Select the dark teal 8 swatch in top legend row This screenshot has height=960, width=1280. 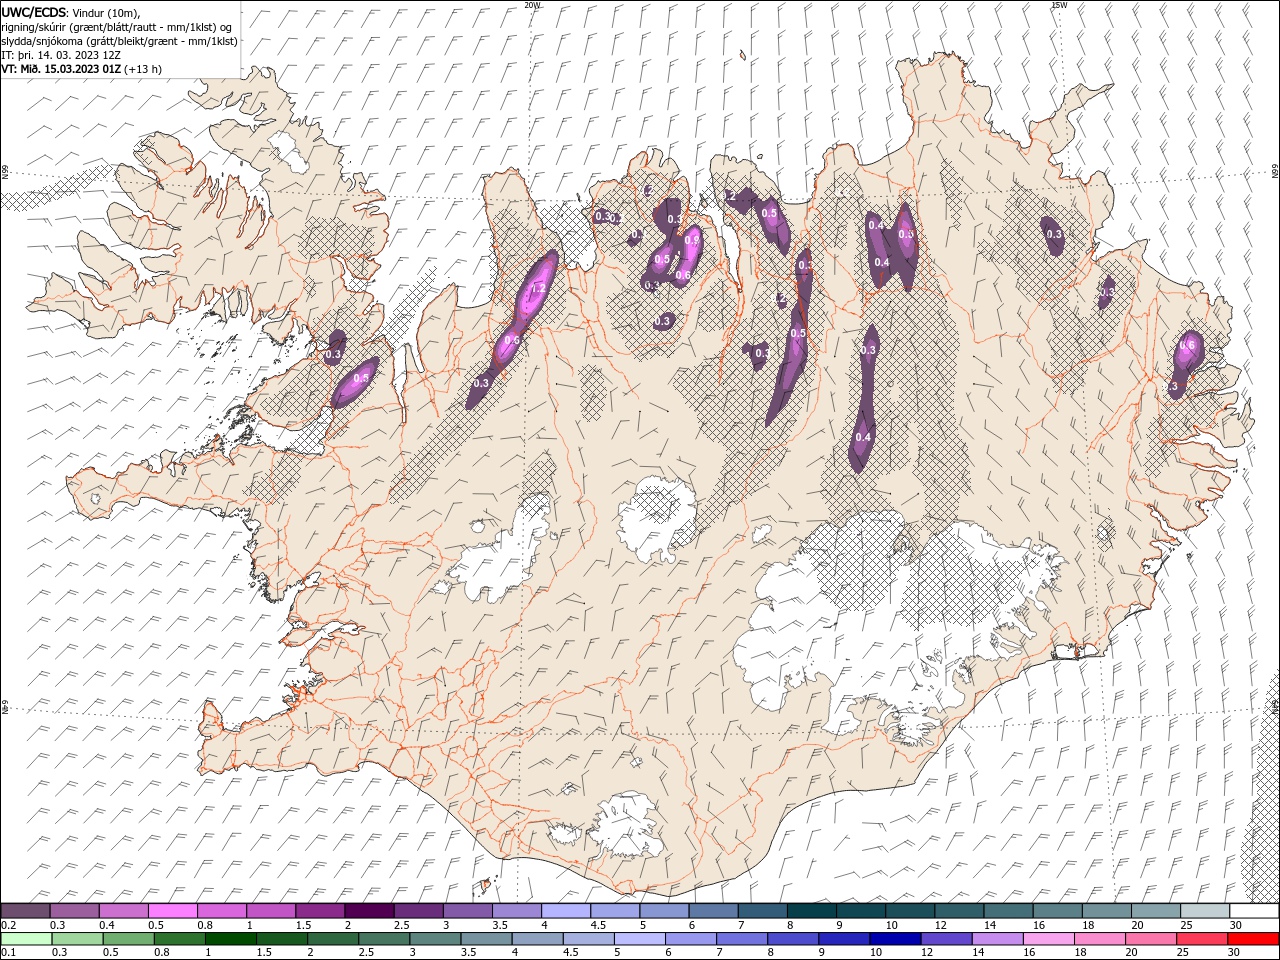[x=812, y=911]
